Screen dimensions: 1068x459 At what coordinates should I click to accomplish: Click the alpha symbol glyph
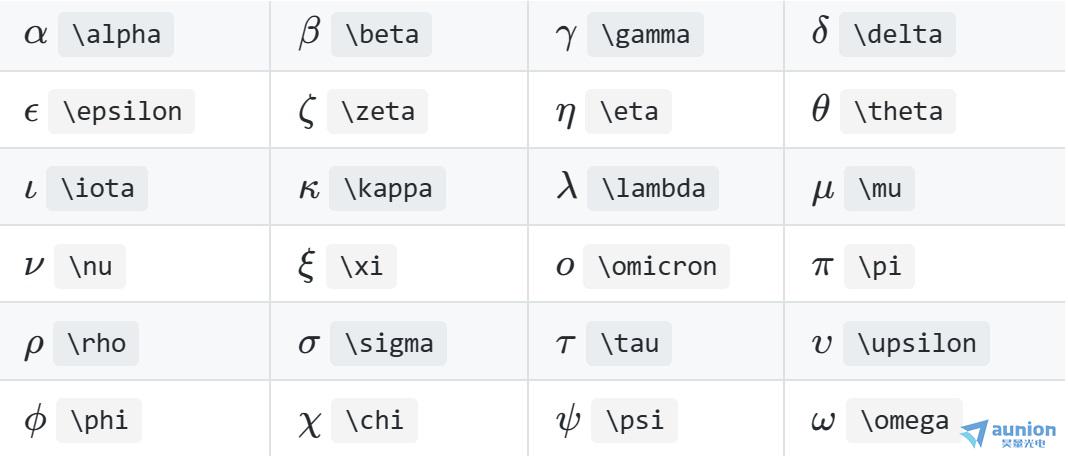coord(35,35)
